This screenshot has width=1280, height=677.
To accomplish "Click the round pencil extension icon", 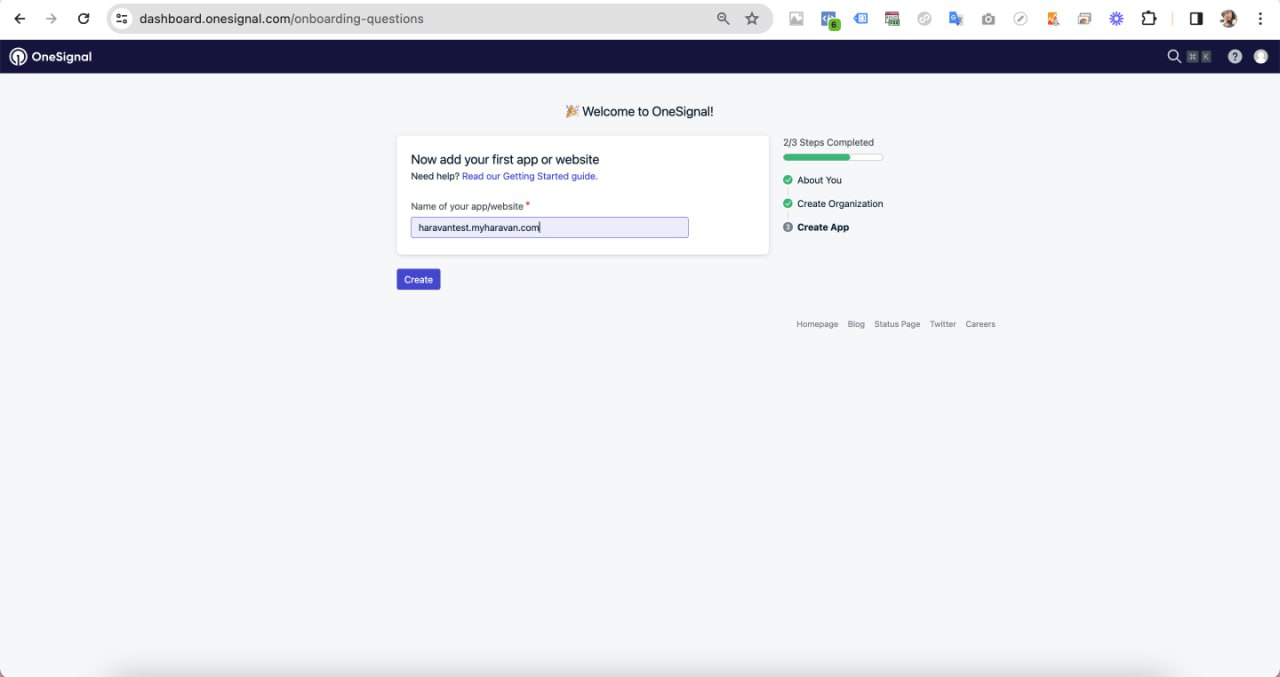I will (1020, 18).
